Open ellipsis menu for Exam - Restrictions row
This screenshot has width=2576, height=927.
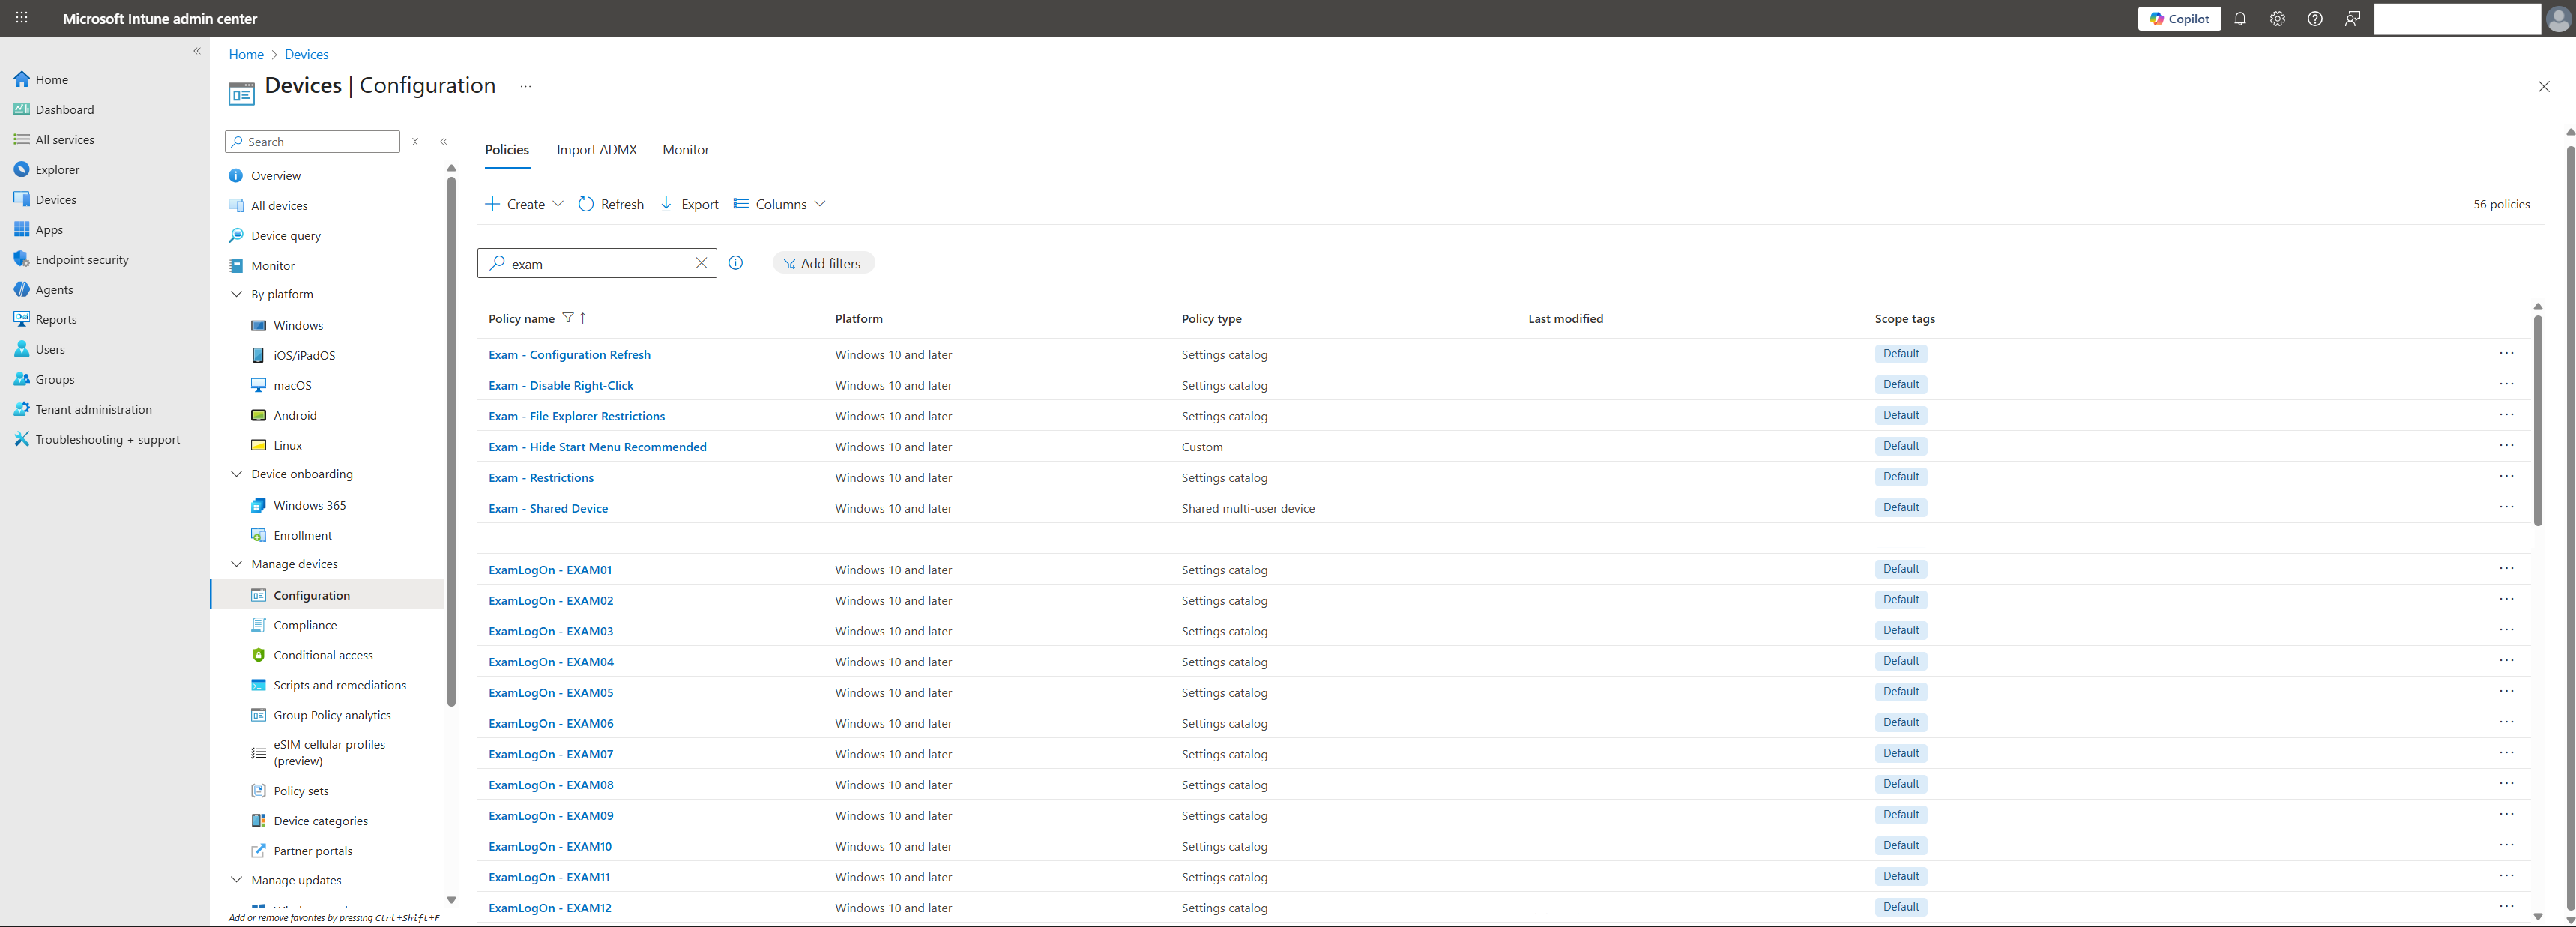pos(2506,476)
